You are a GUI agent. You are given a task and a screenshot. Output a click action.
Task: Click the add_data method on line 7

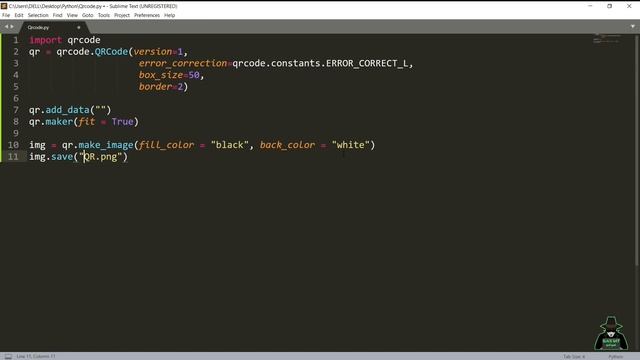(x=67, y=110)
